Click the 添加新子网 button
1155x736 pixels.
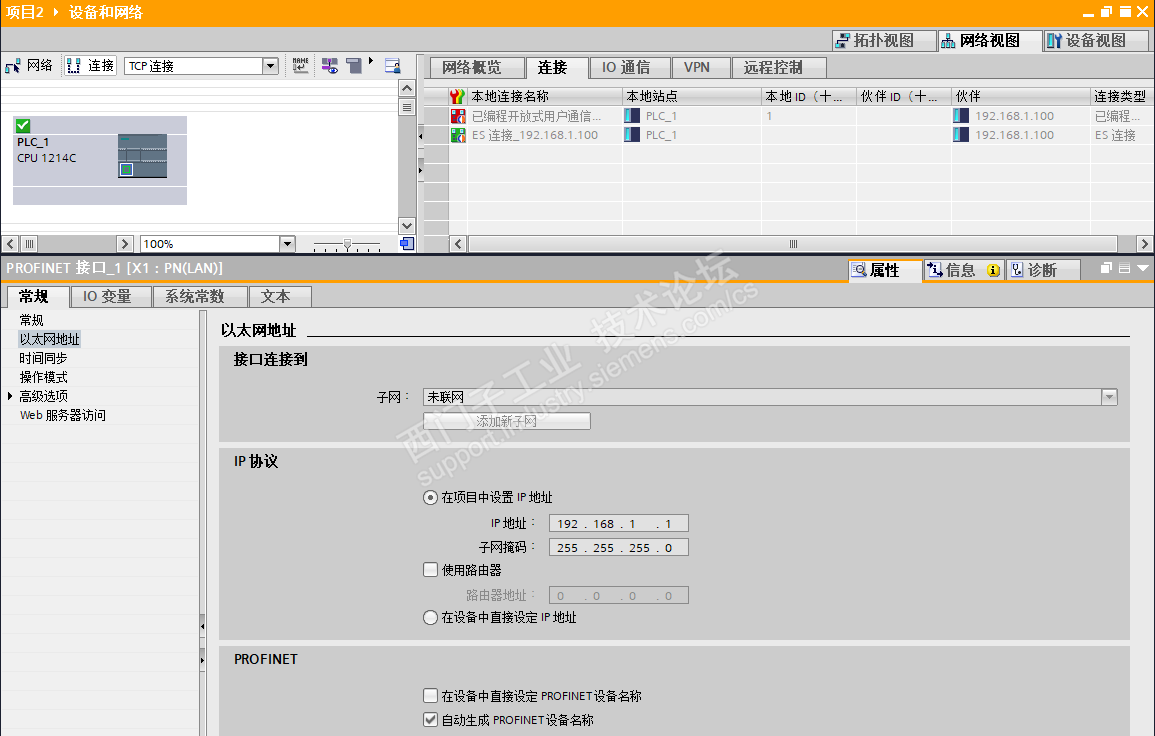[507, 421]
